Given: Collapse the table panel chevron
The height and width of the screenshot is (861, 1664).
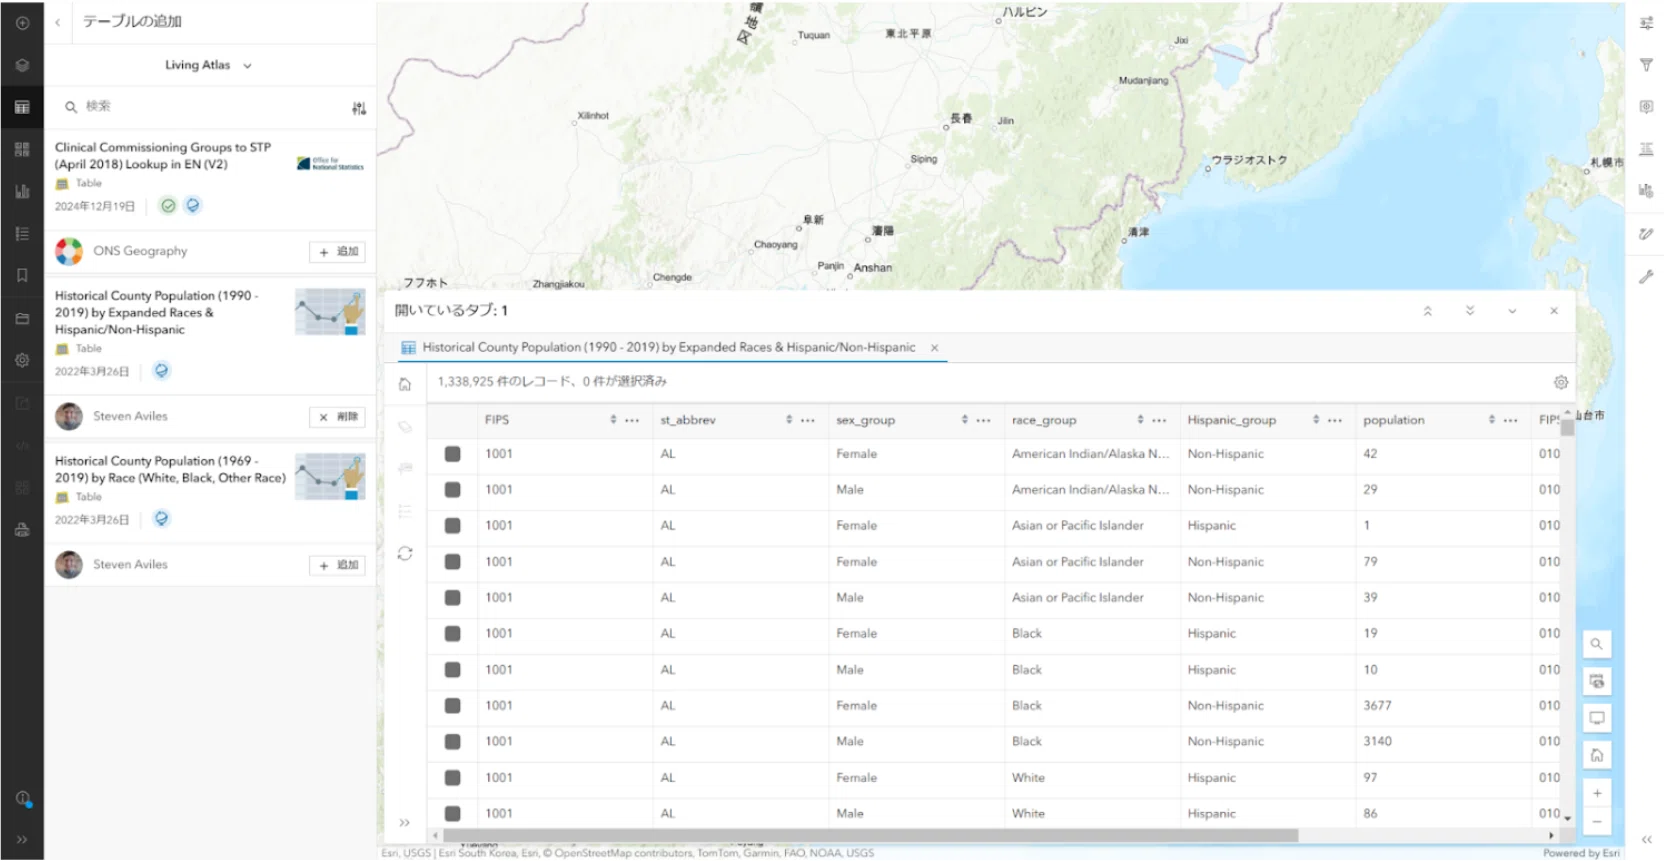Looking at the screenshot, I should click(x=1512, y=311).
